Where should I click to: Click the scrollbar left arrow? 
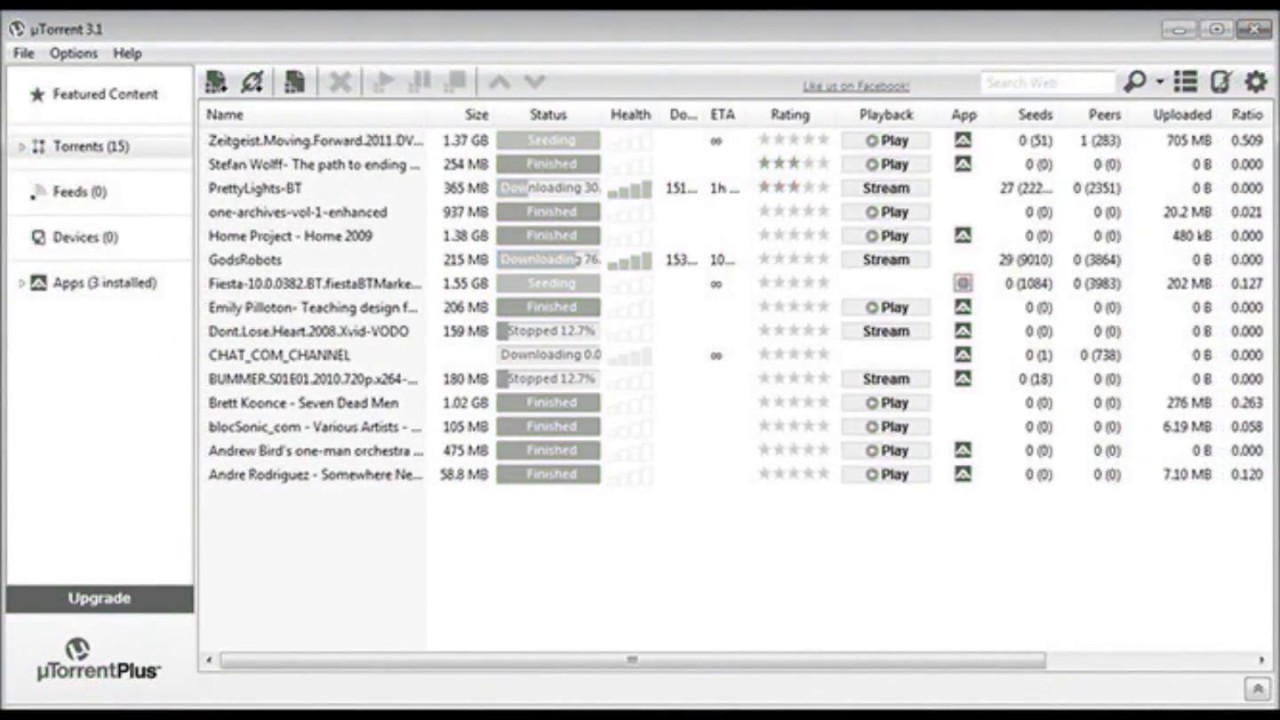209,660
